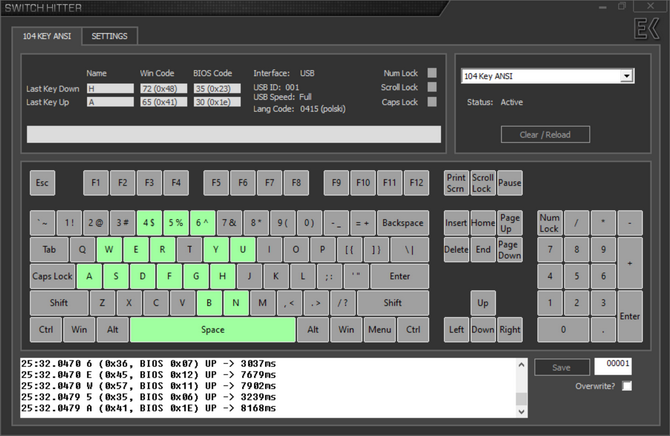
Task: Click the M key
Action: coord(263,303)
